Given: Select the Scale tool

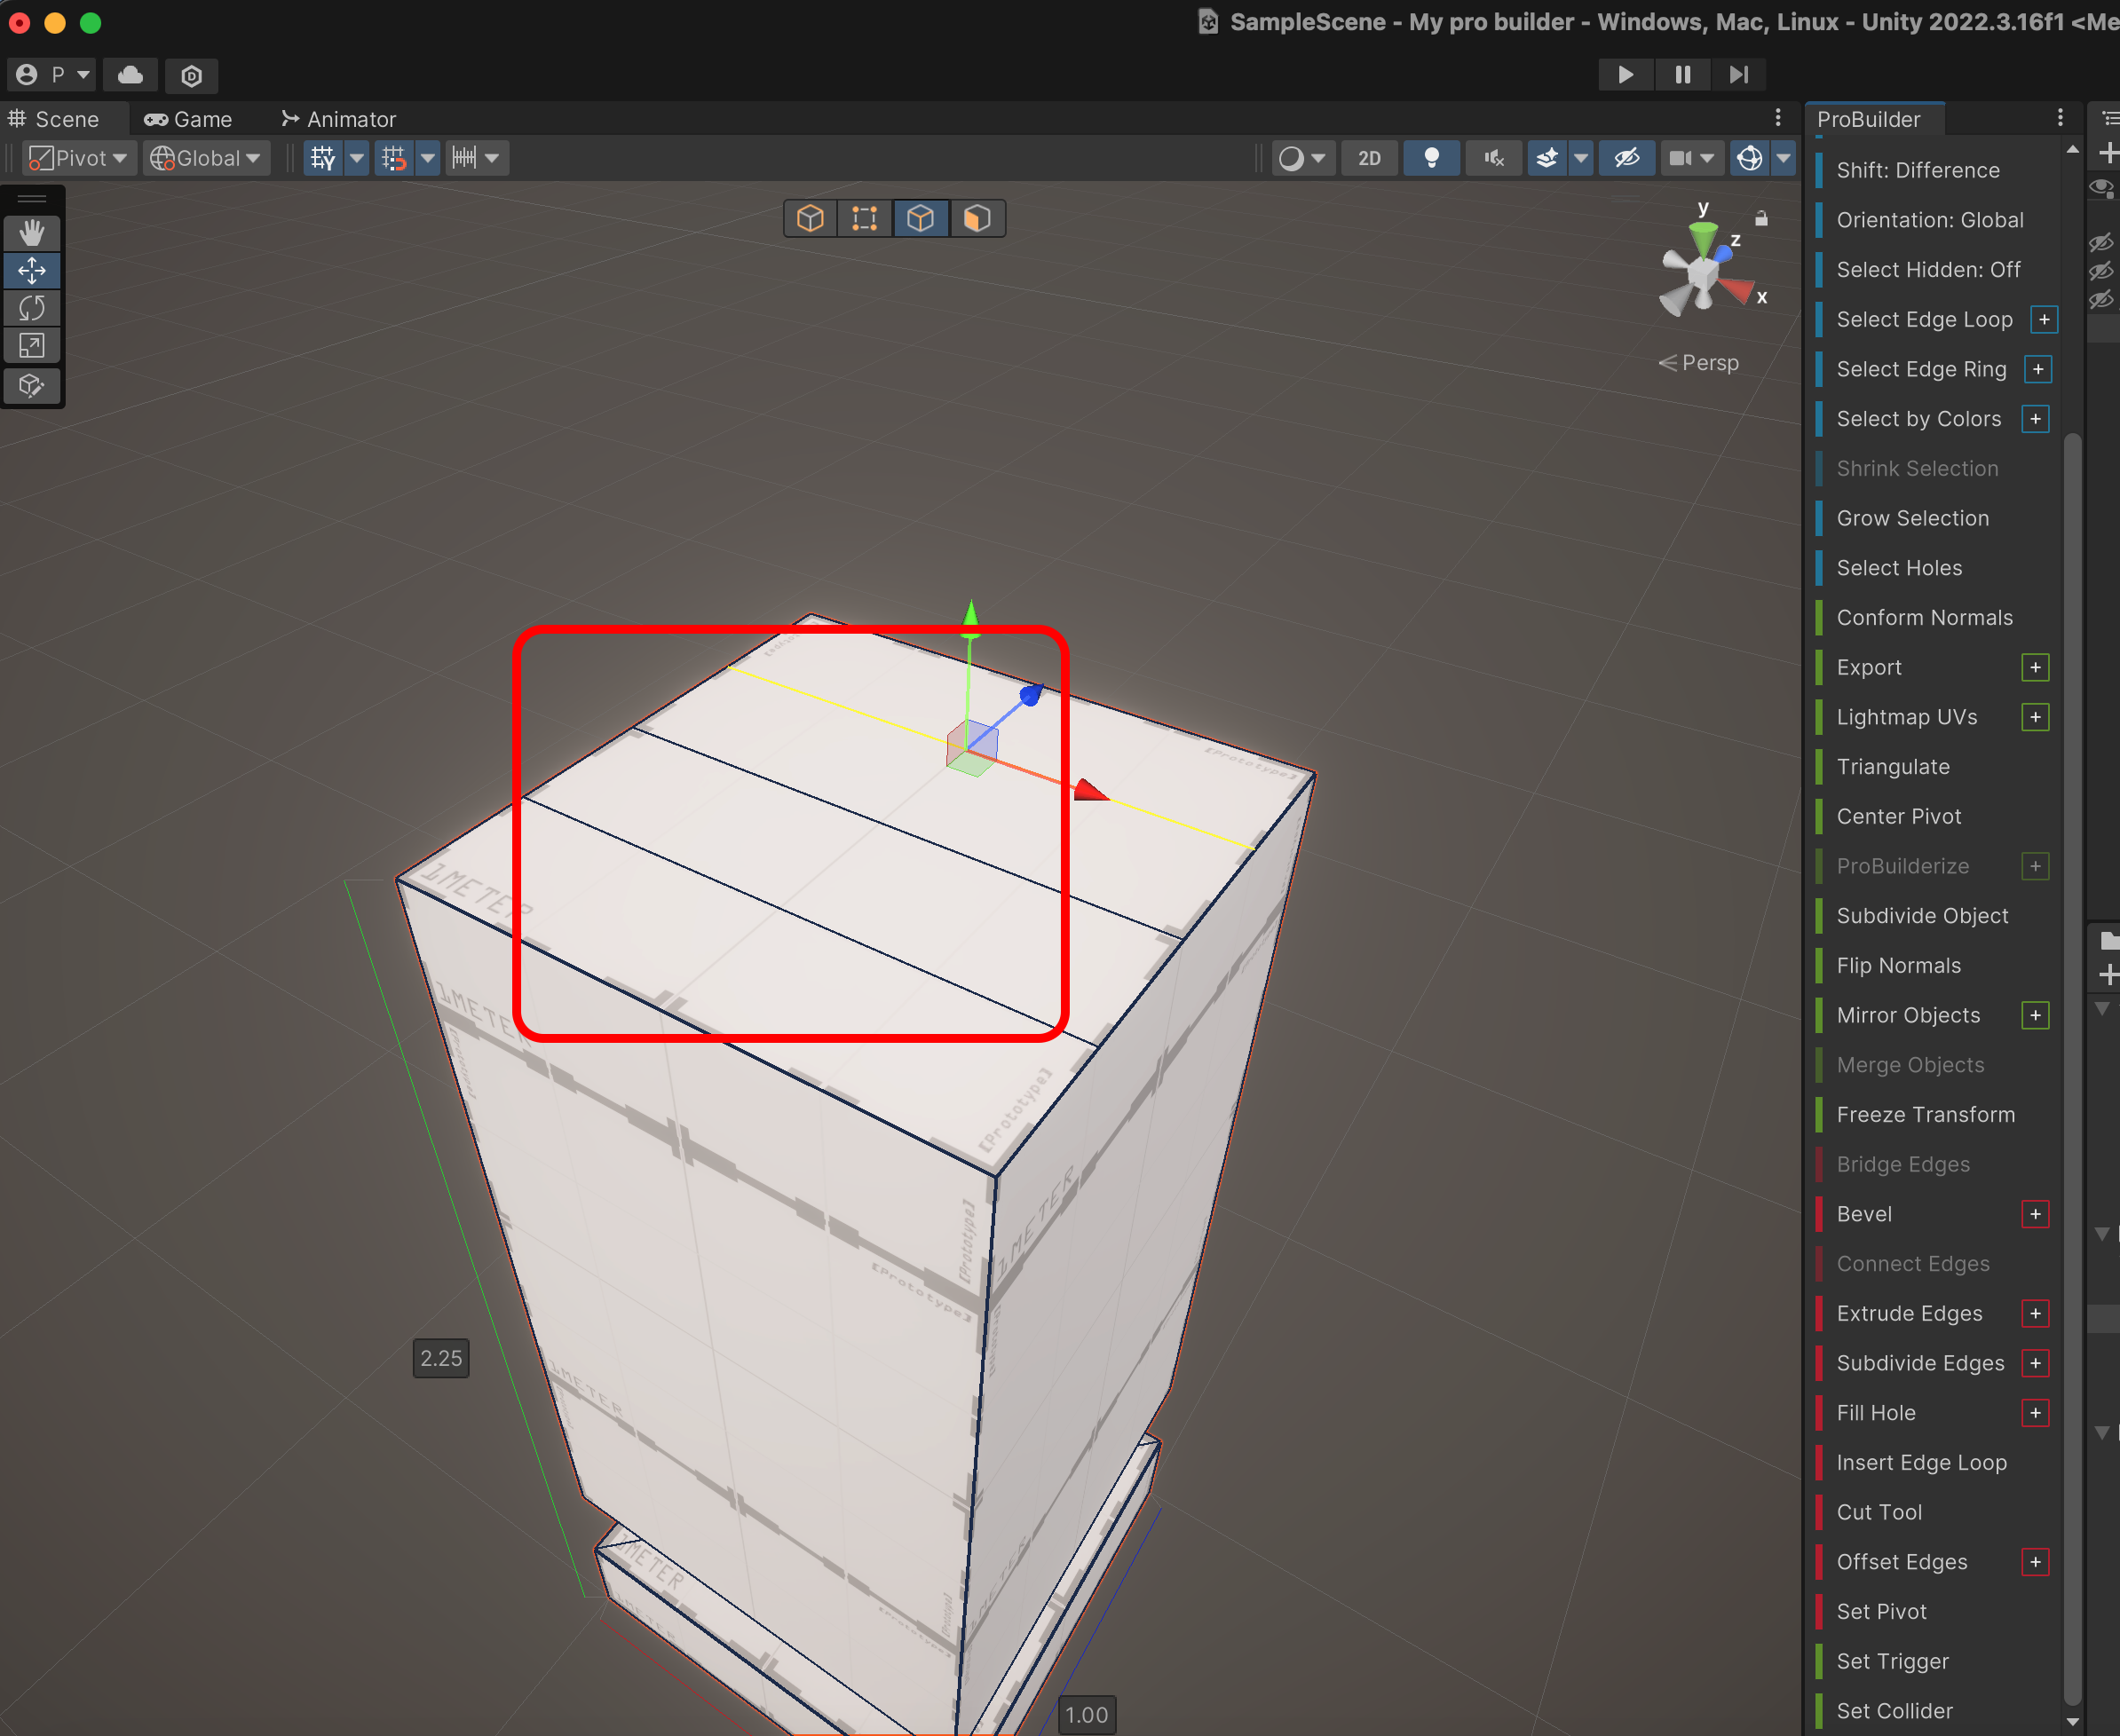Looking at the screenshot, I should pyautogui.click(x=32, y=346).
